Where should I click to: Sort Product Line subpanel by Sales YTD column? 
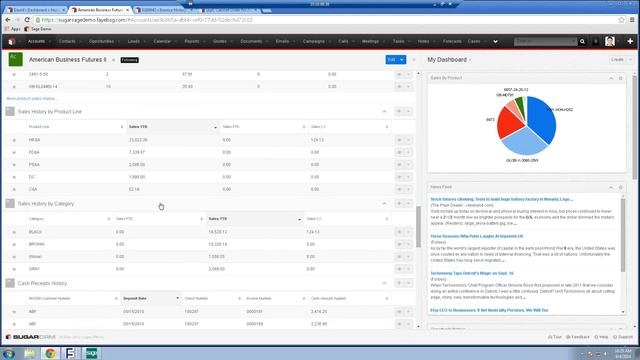pos(173,127)
